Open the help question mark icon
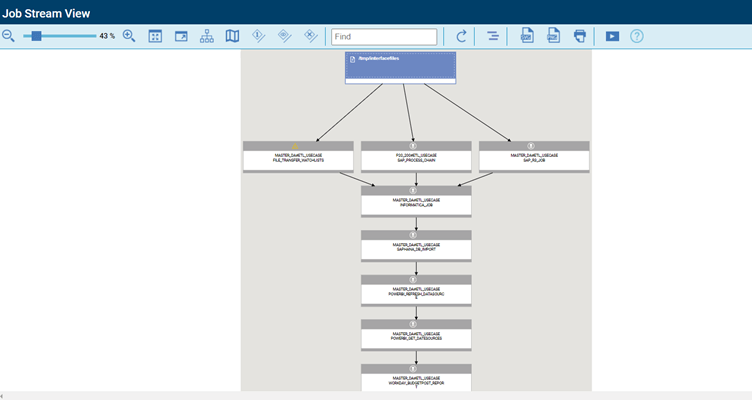 [x=637, y=36]
